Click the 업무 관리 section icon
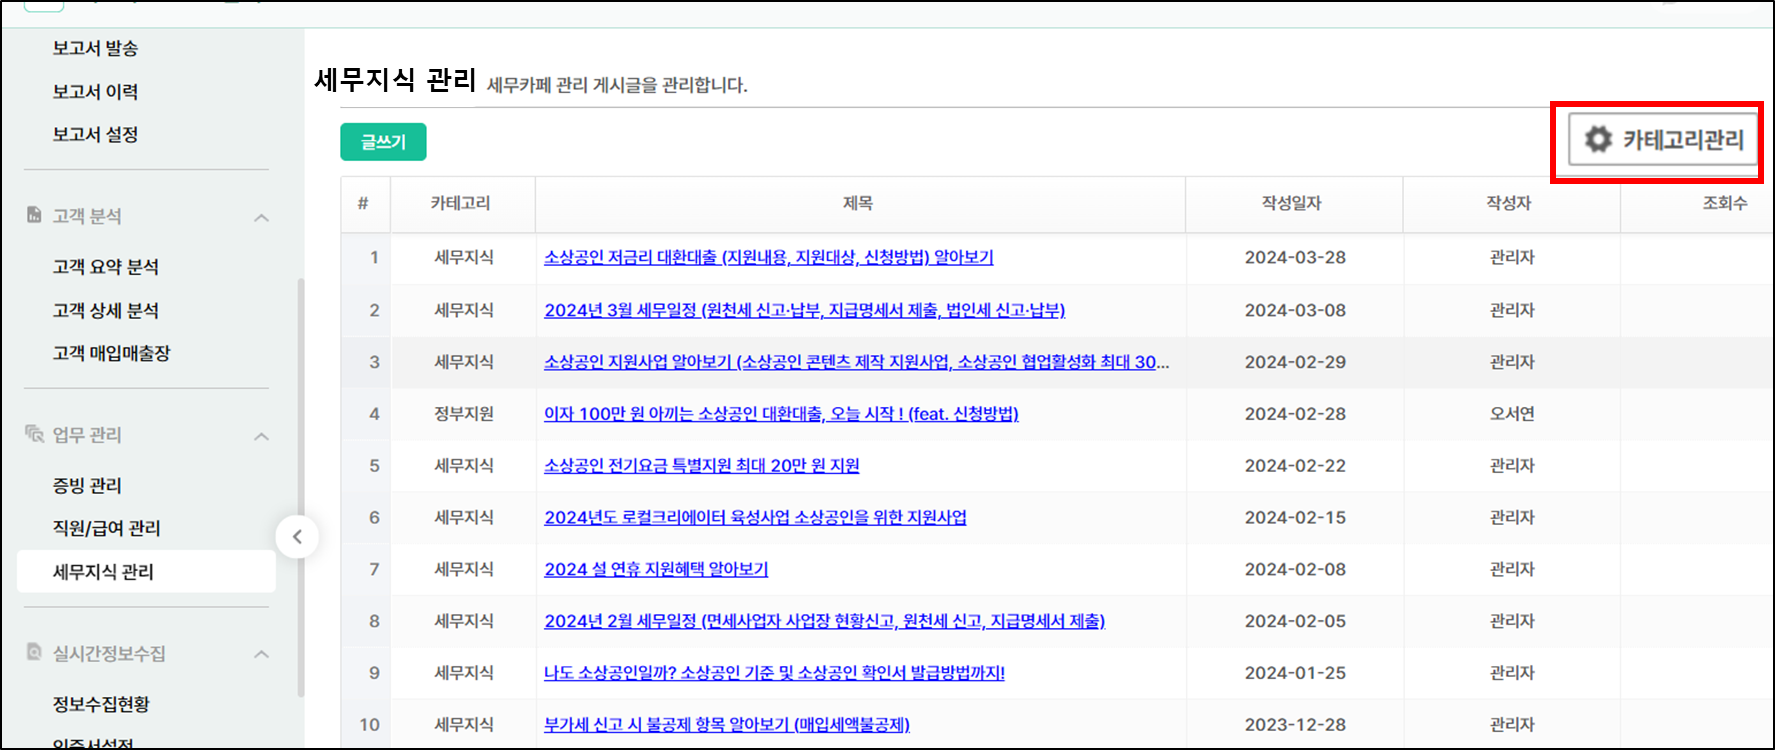1775x750 pixels. 34,434
